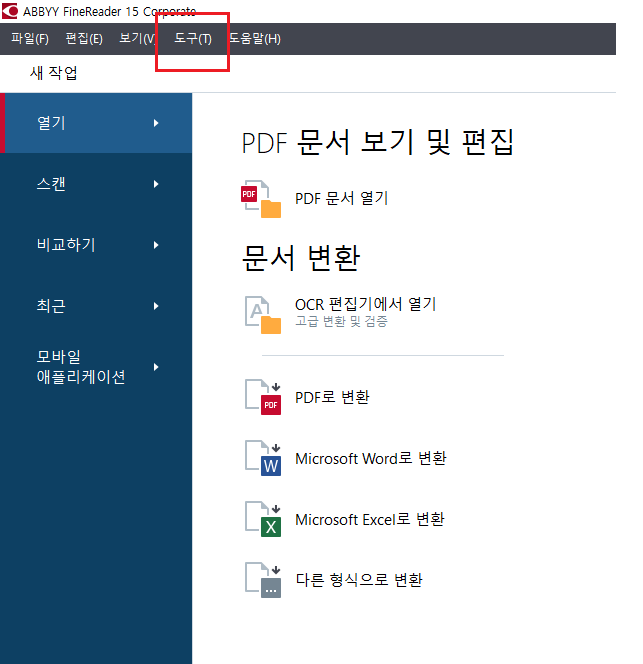Click the Microsoft Excel로 변환 icon
This screenshot has width=643, height=664.
coord(263,519)
